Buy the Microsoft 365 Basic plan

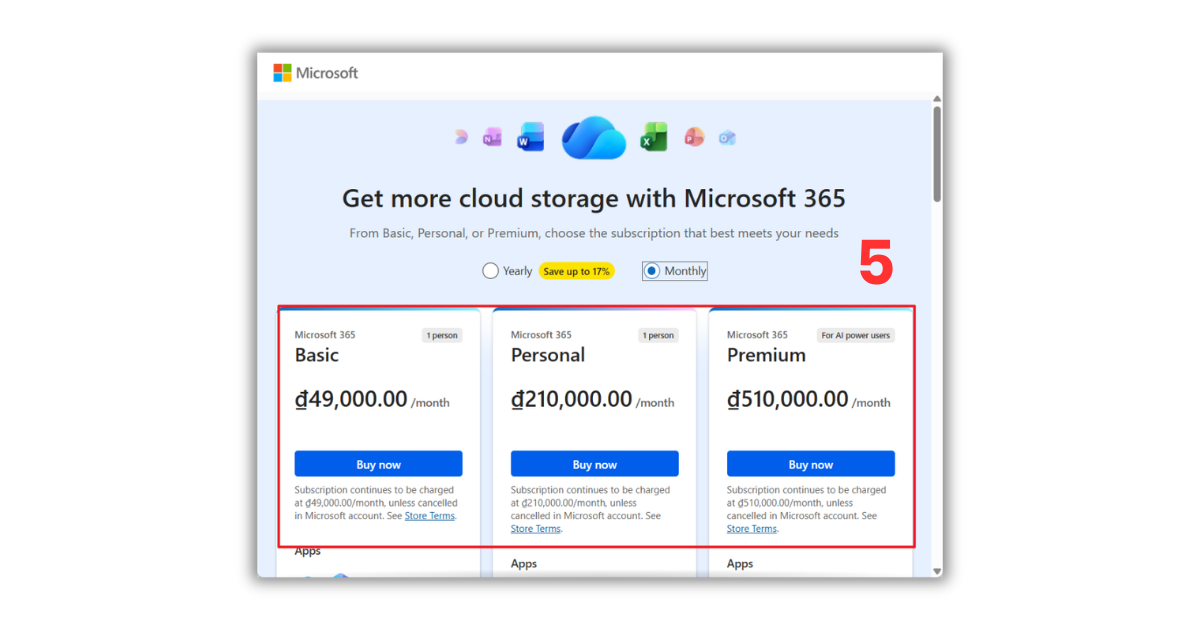click(378, 464)
